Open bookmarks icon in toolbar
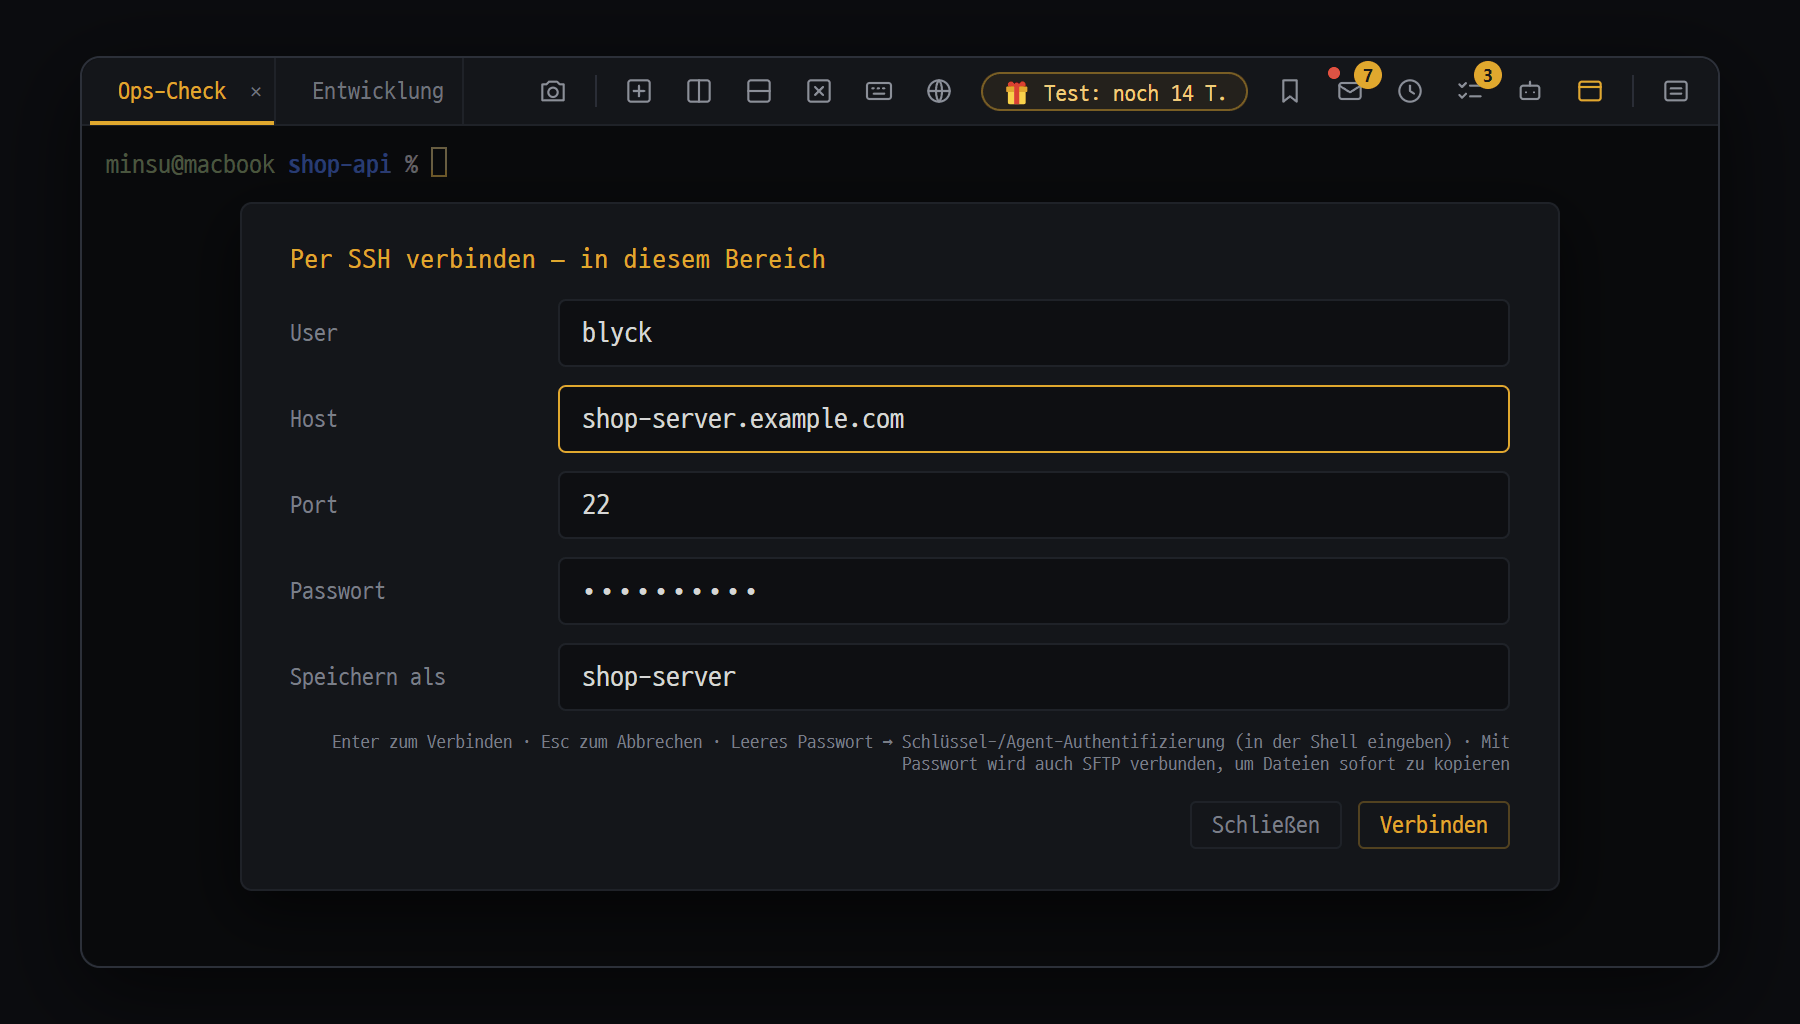 pyautogui.click(x=1290, y=92)
